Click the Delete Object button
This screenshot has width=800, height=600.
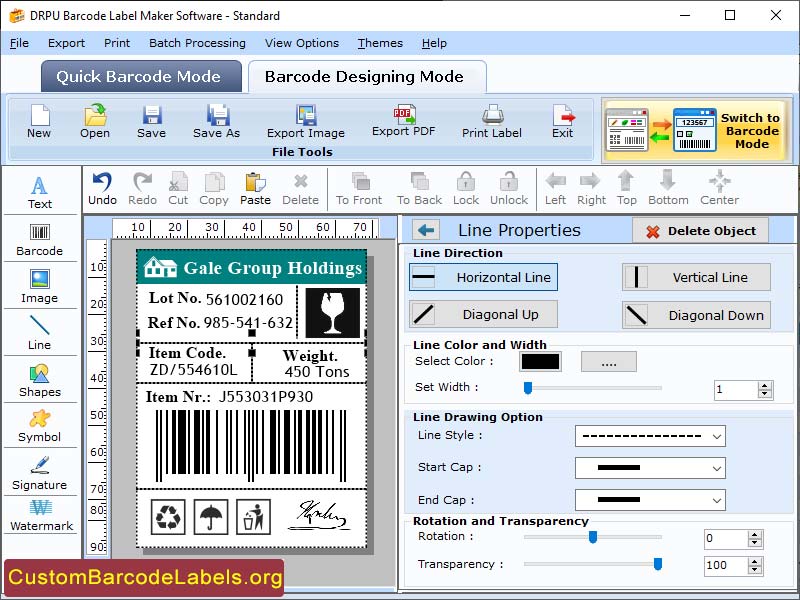point(701,230)
